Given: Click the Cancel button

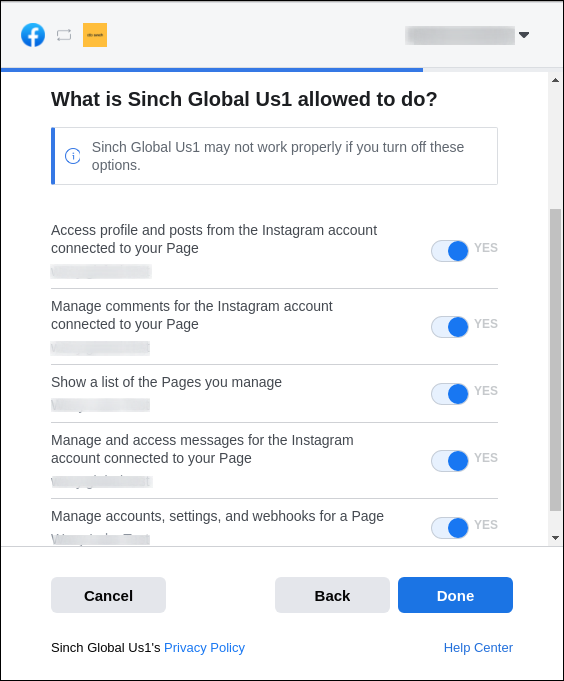Looking at the screenshot, I should click(108, 595).
